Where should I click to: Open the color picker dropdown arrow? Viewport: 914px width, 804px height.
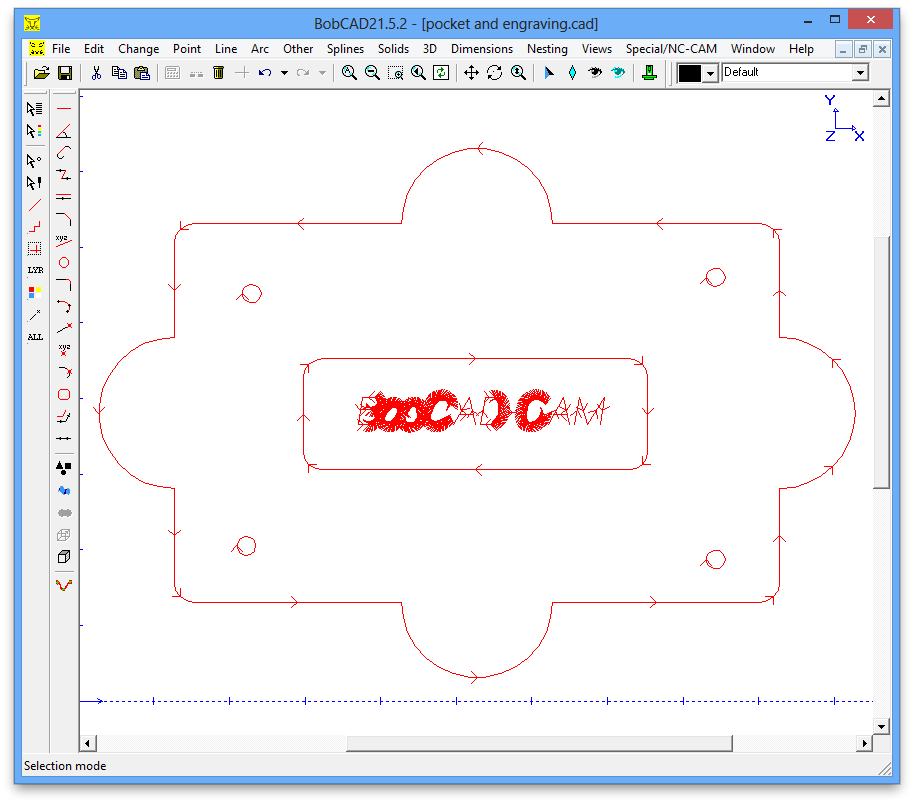(x=710, y=73)
